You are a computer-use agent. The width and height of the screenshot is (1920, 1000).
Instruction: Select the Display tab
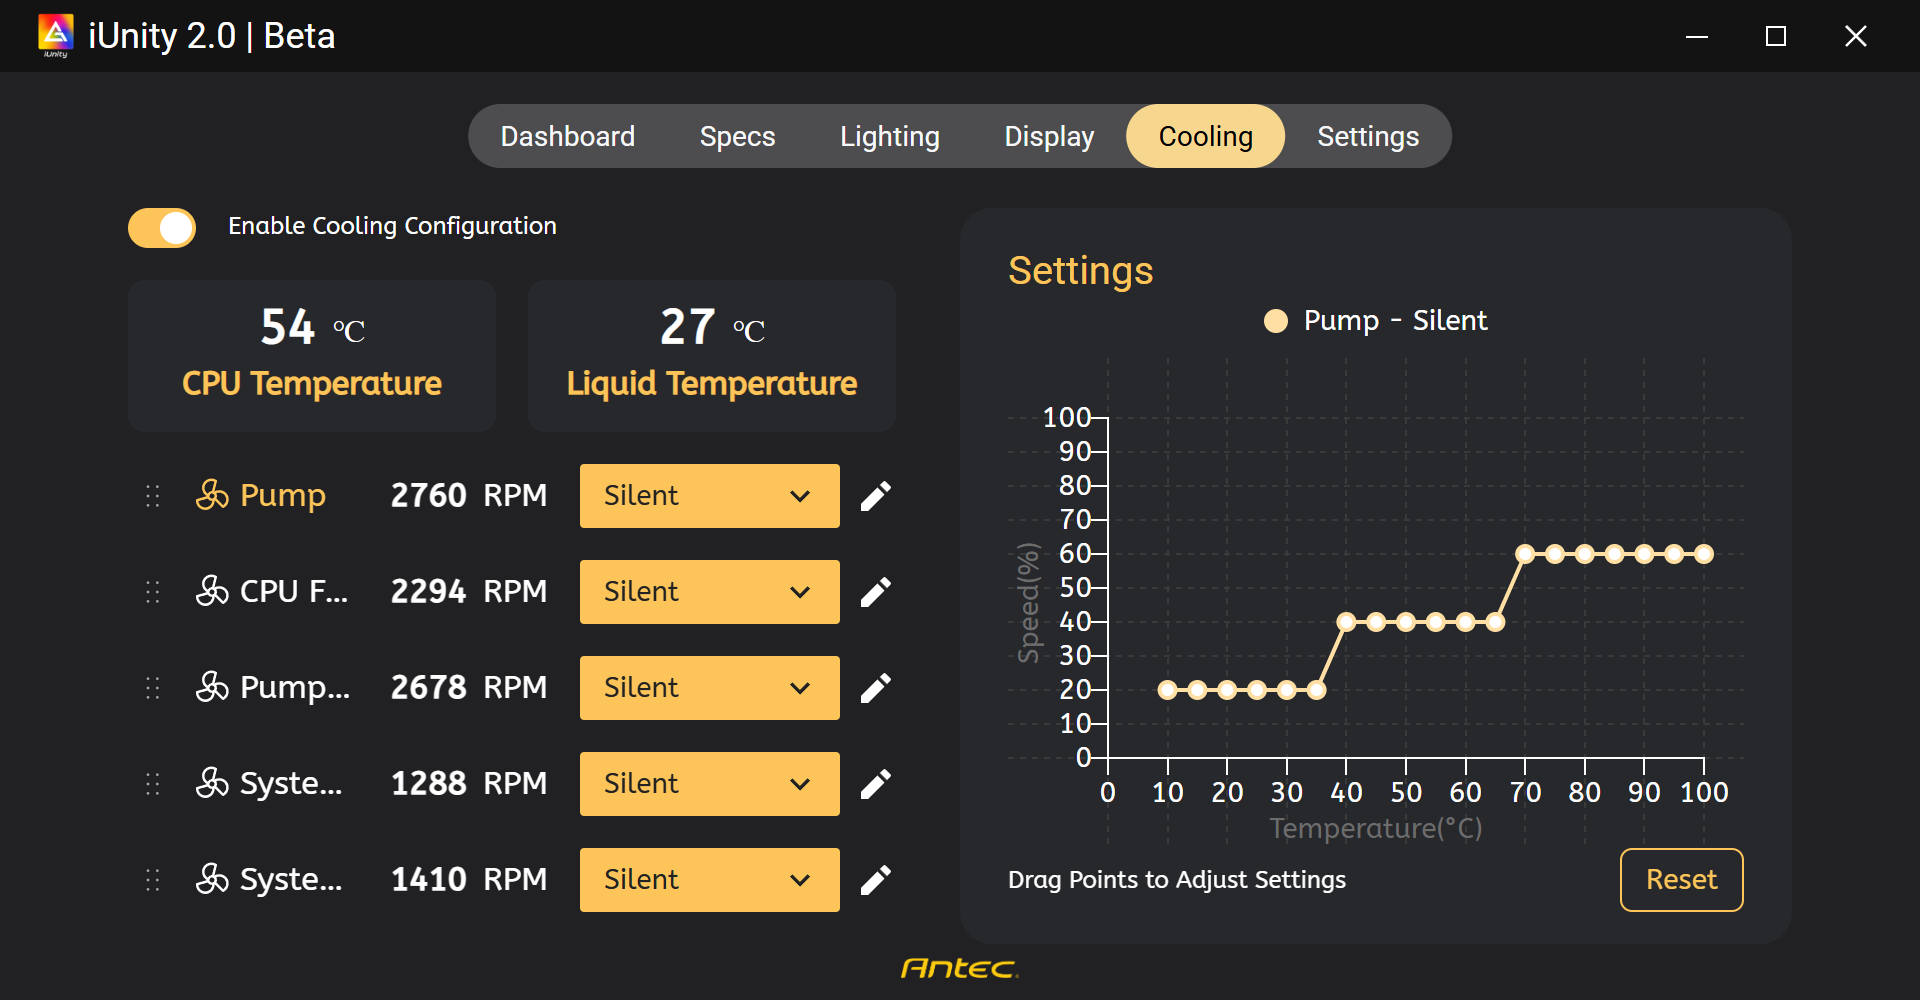1049,136
